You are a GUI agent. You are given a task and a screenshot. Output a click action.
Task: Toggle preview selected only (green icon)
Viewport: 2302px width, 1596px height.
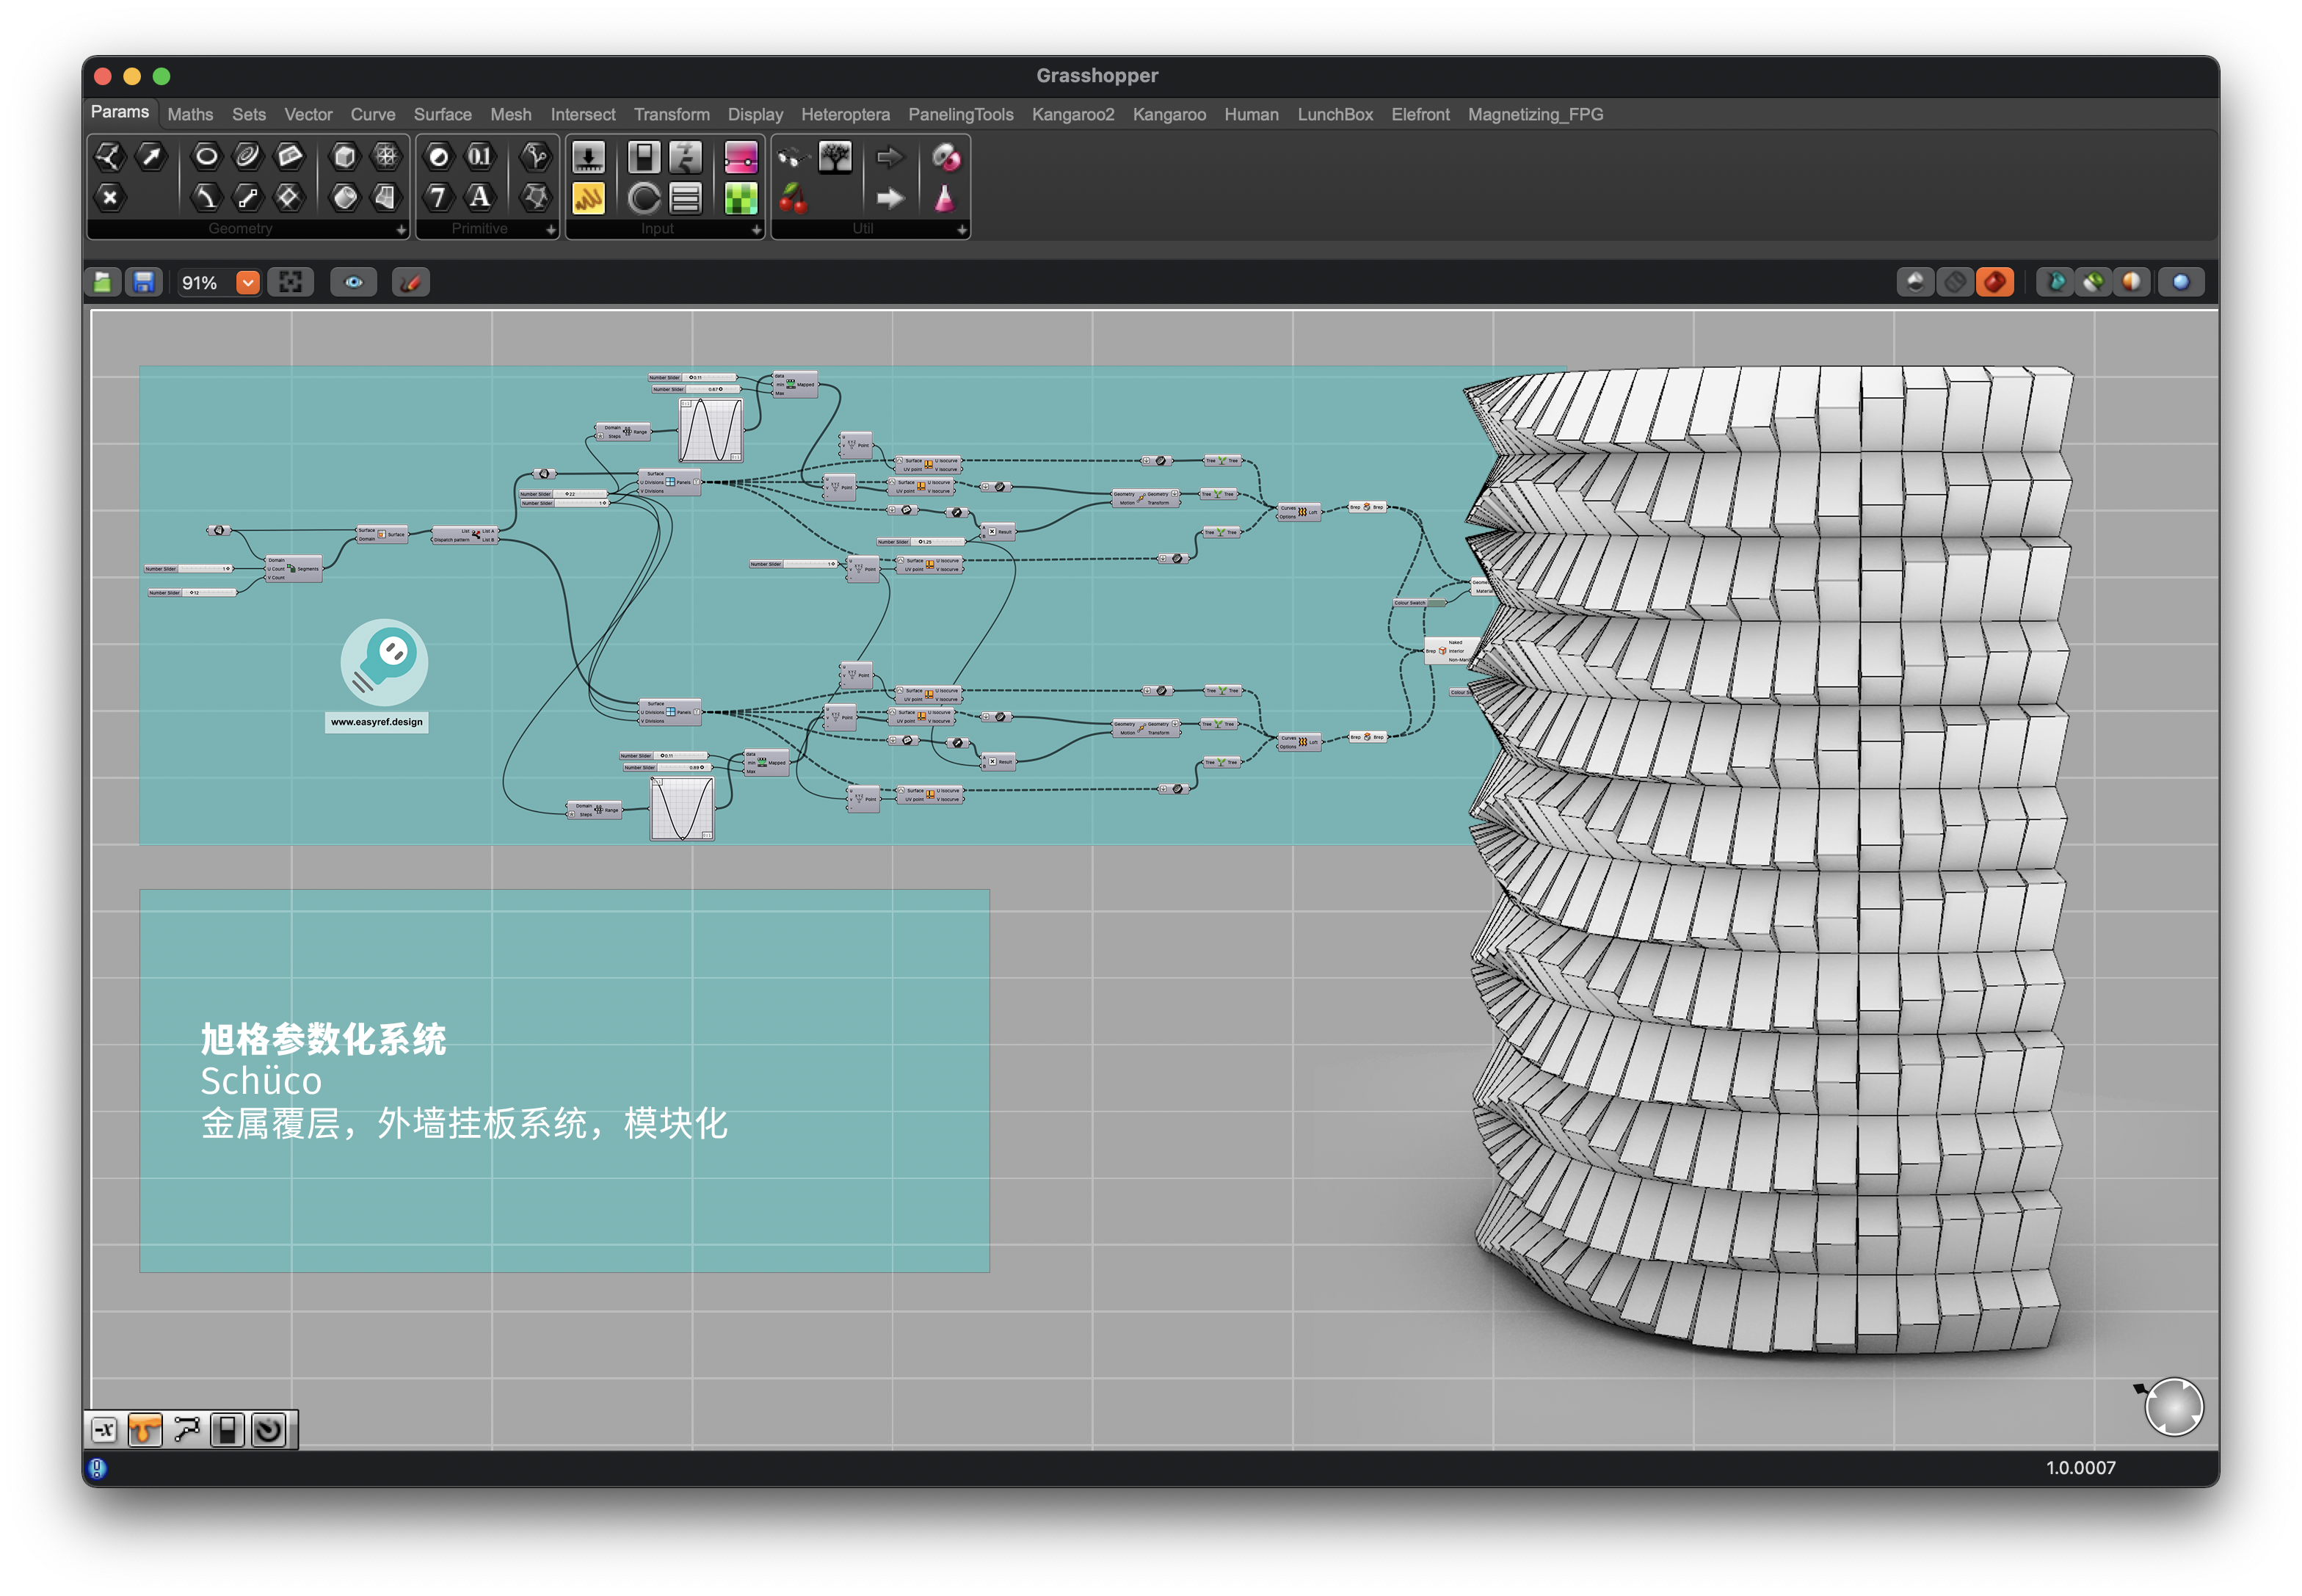click(2093, 283)
